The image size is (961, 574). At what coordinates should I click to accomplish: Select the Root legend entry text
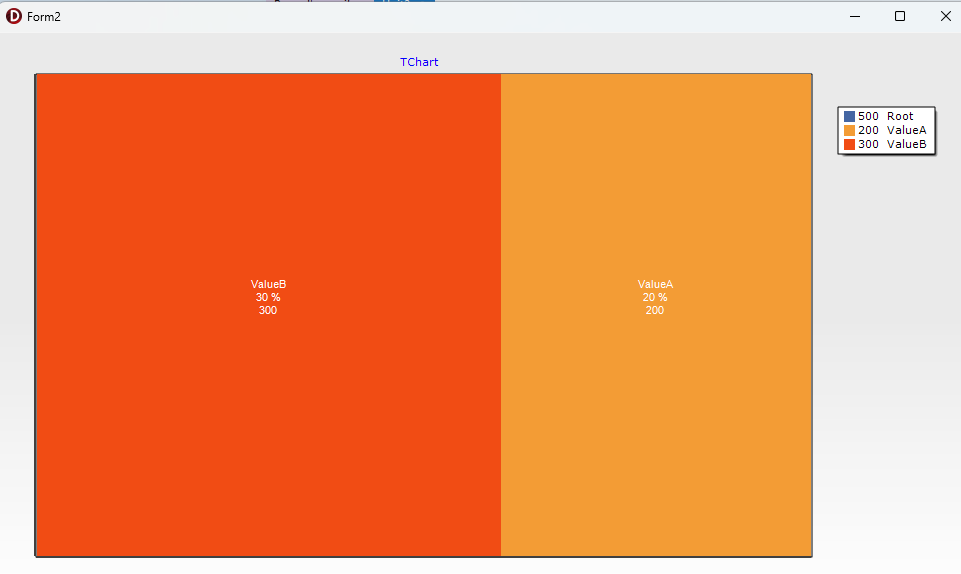tap(886, 116)
